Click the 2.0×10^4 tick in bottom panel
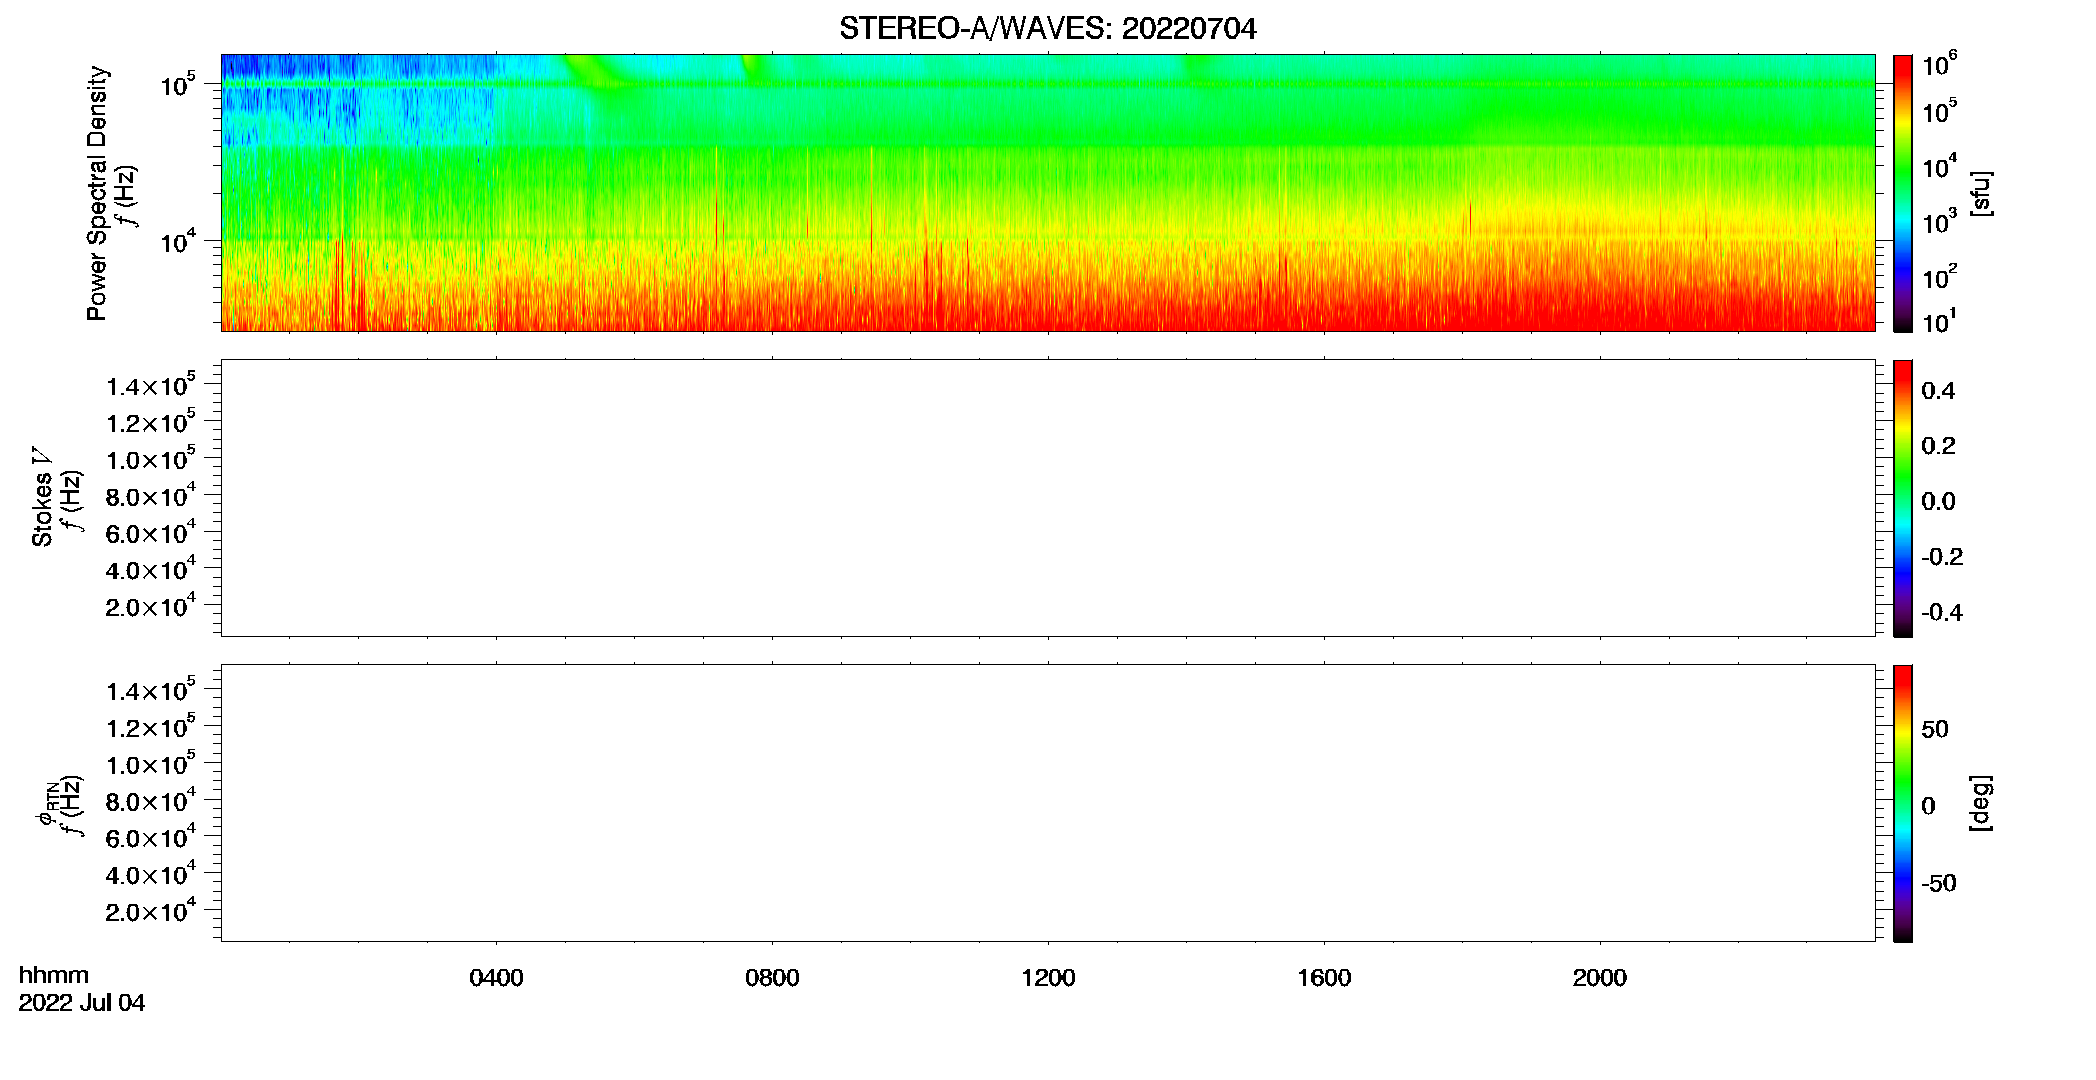Image resolution: width=2096 pixels, height=1080 pixels. [151, 910]
